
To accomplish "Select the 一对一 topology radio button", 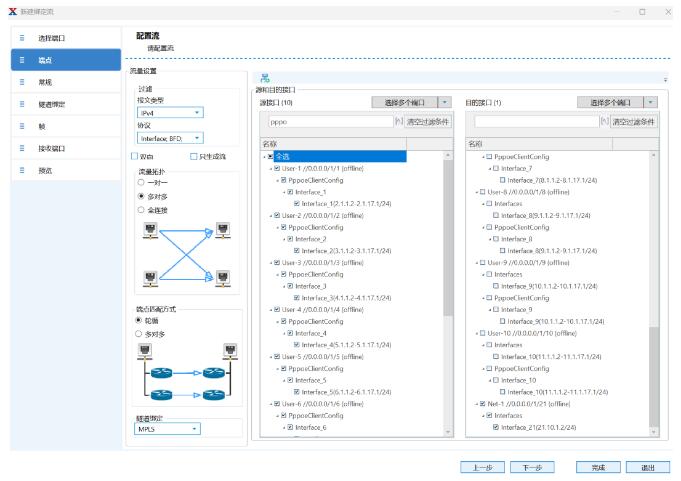I will point(141,183).
